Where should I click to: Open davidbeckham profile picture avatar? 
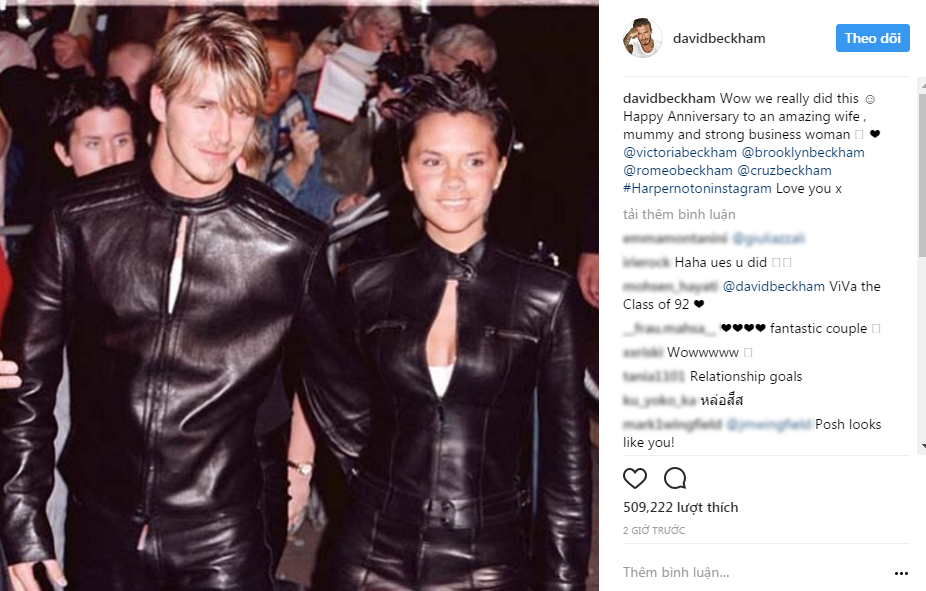pos(643,38)
